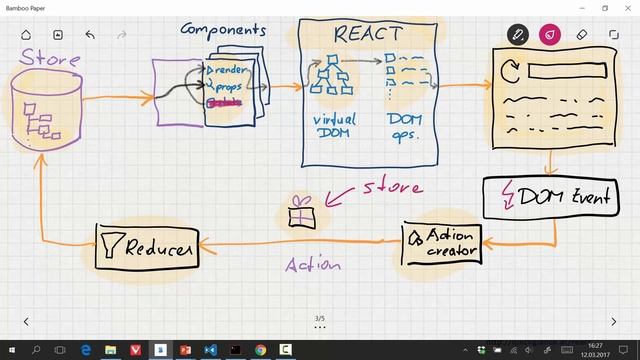Select the Eraser tool
The width and height of the screenshot is (640, 360).
click(x=582, y=35)
